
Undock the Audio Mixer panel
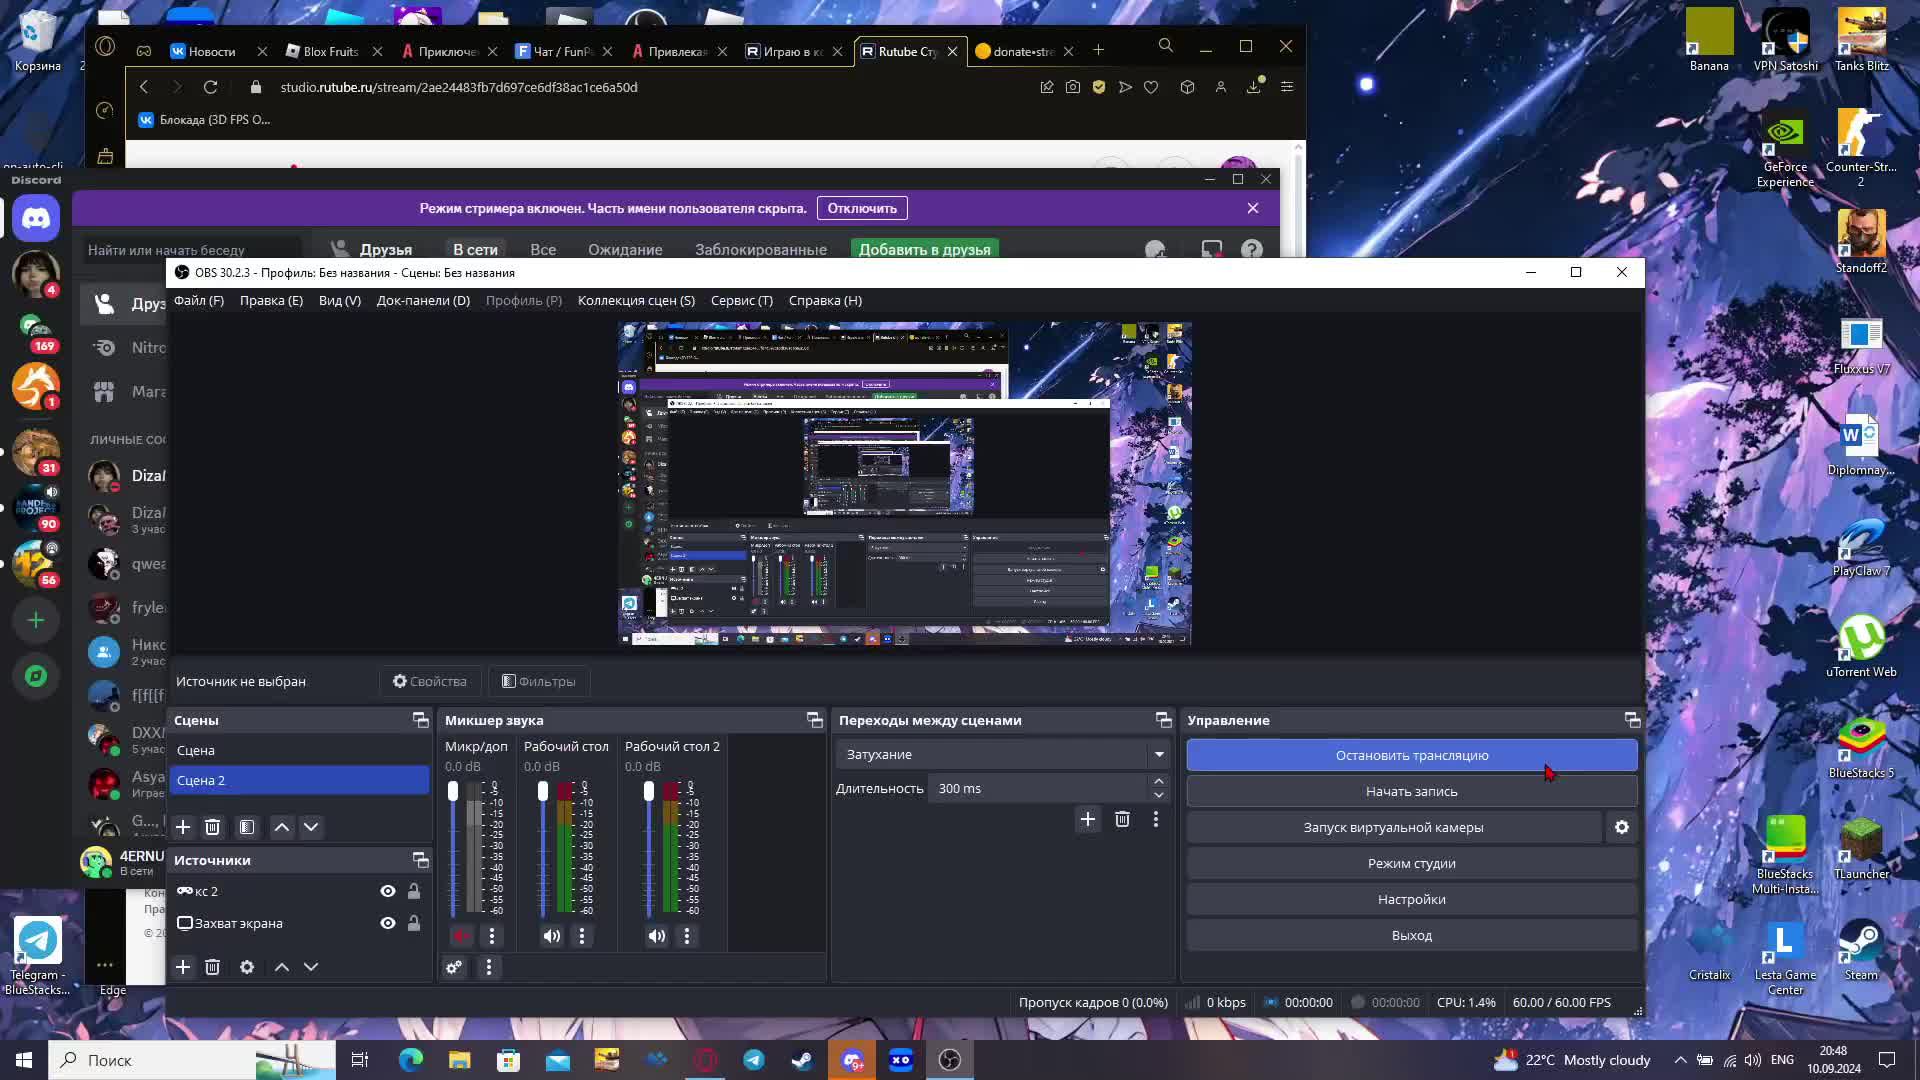[814, 720]
